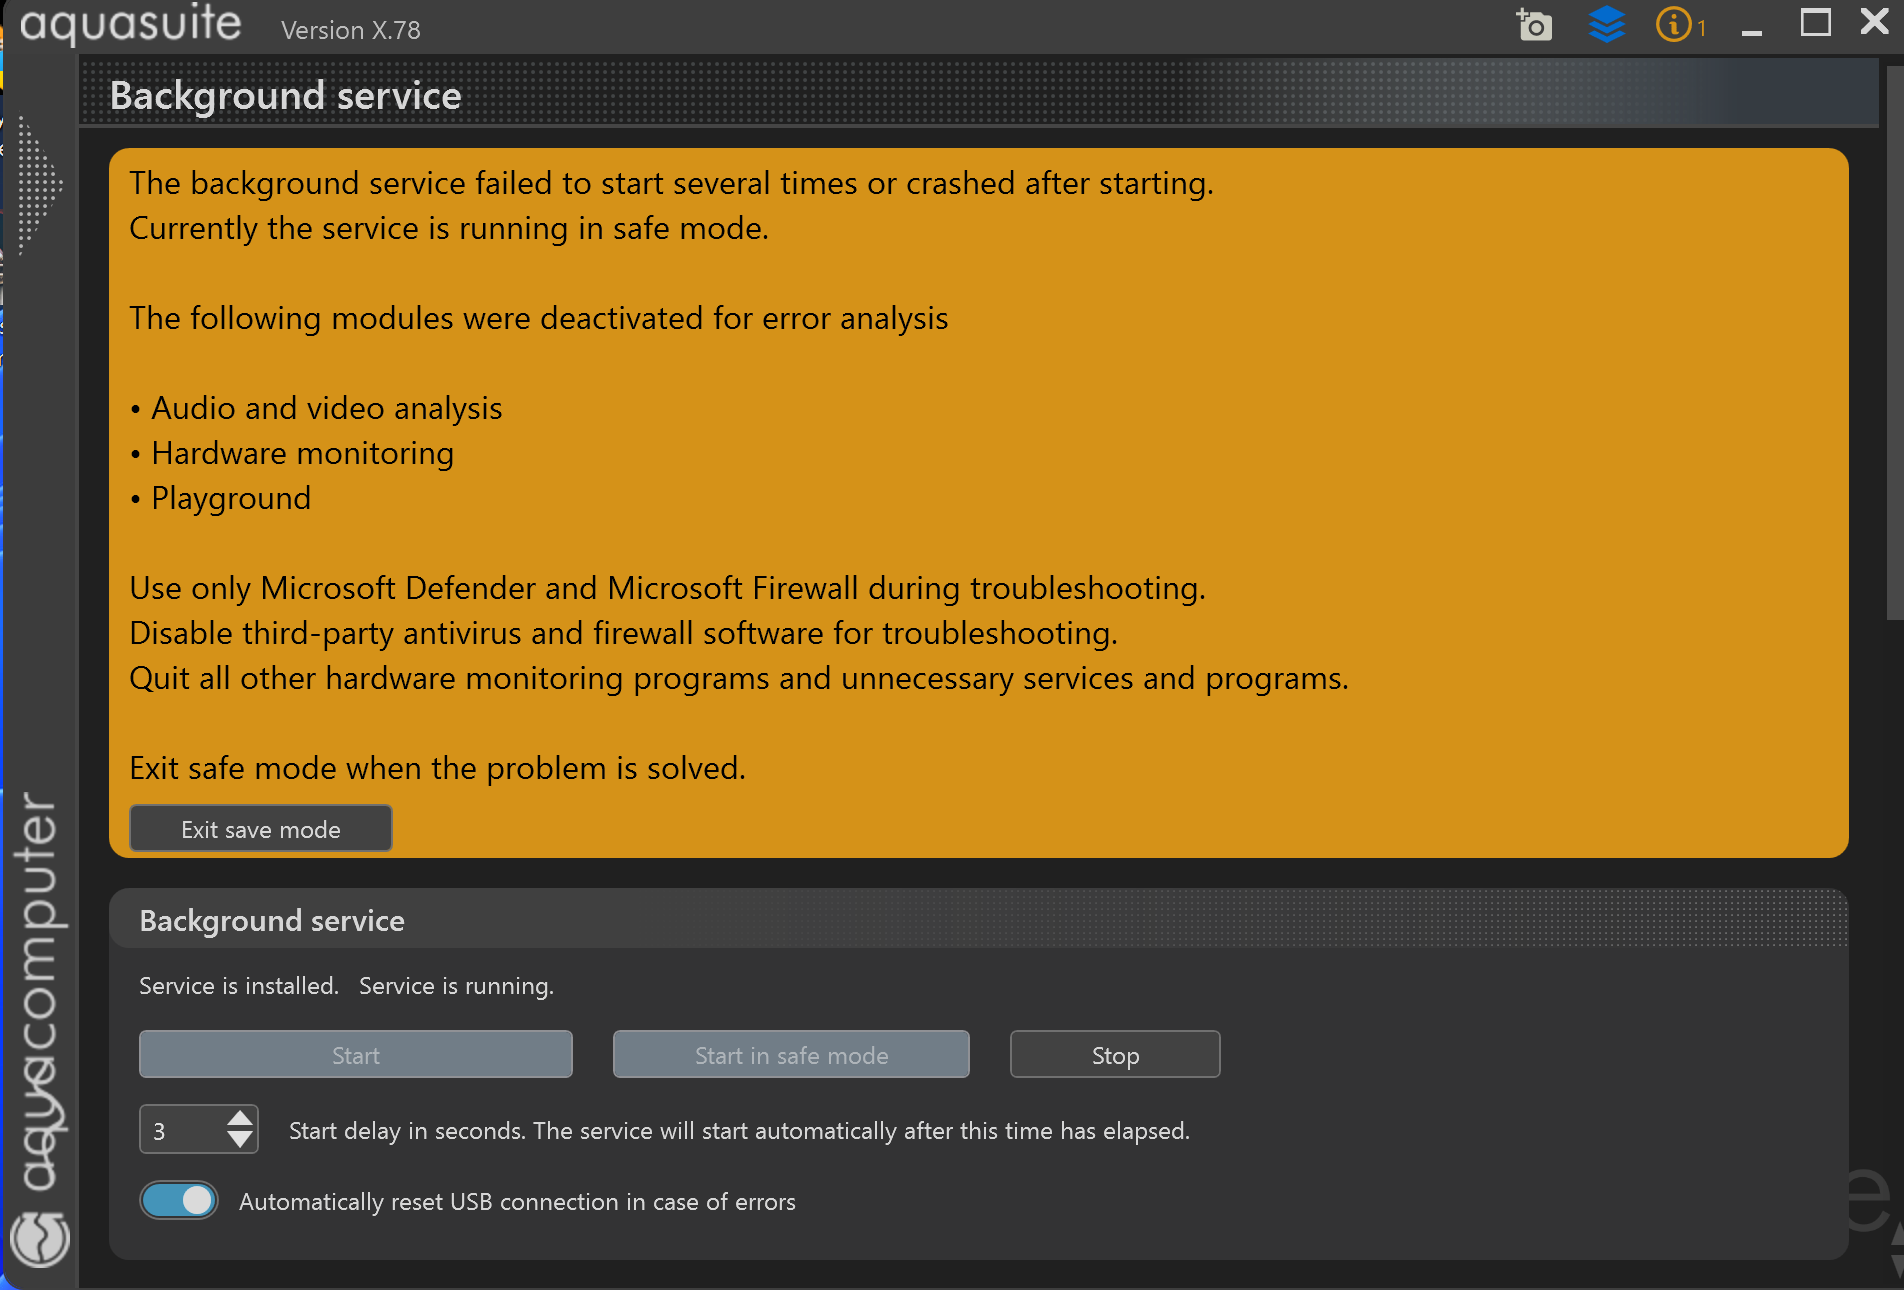Click the Start service button

(356, 1055)
